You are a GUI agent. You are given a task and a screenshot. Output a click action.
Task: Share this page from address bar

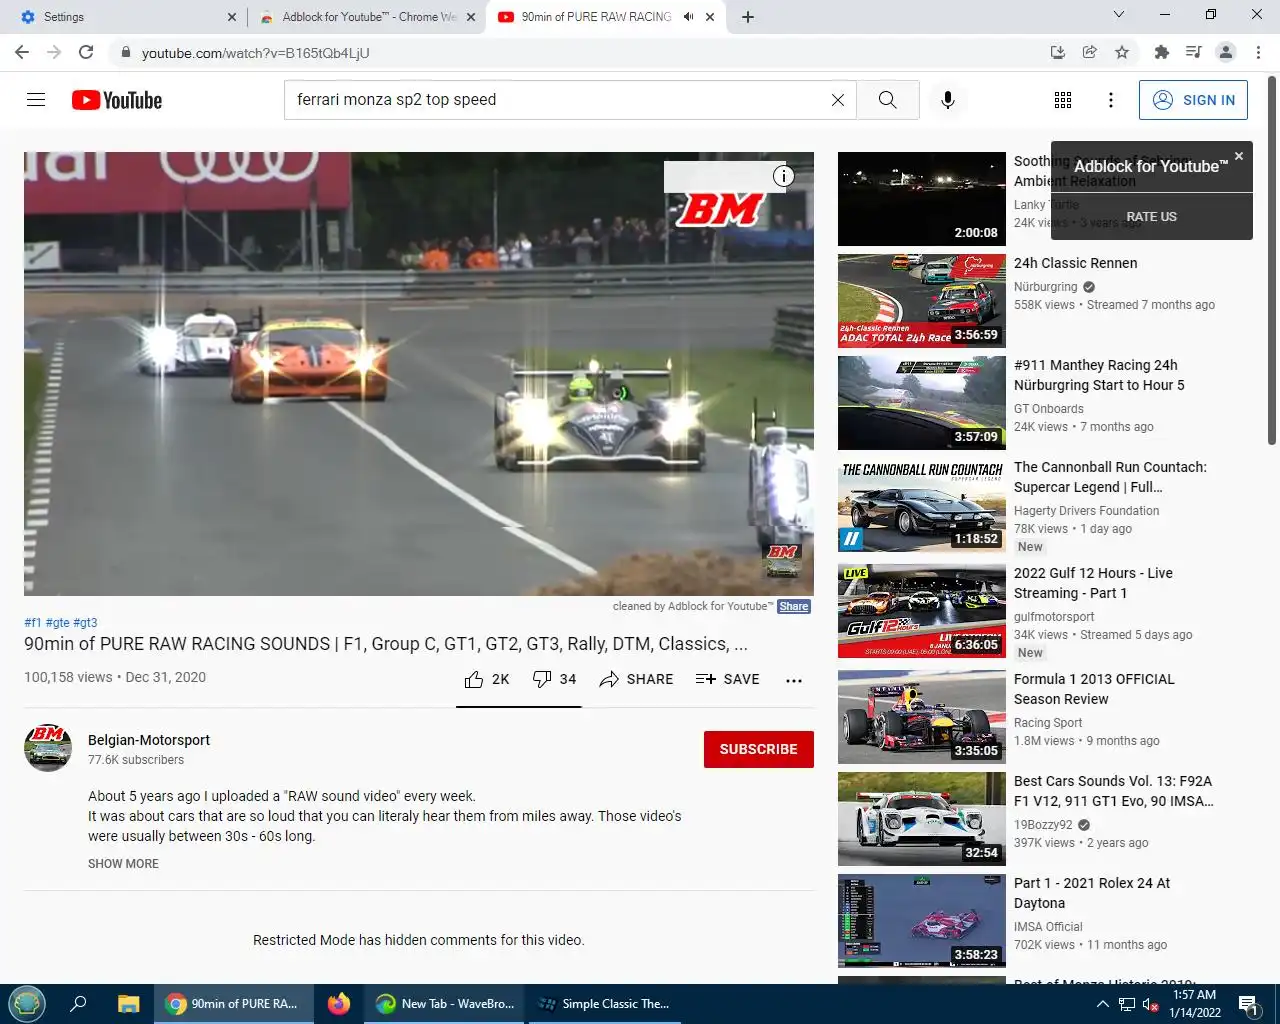coord(1090,52)
